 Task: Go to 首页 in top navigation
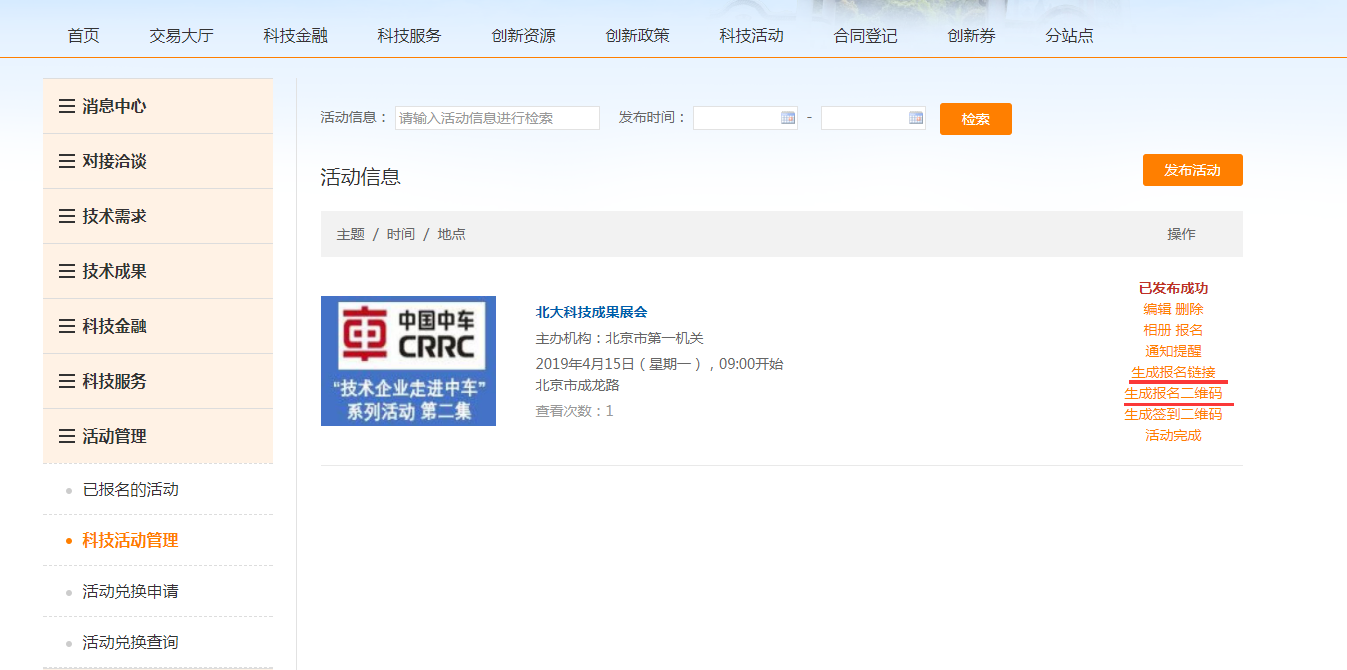tap(84, 35)
